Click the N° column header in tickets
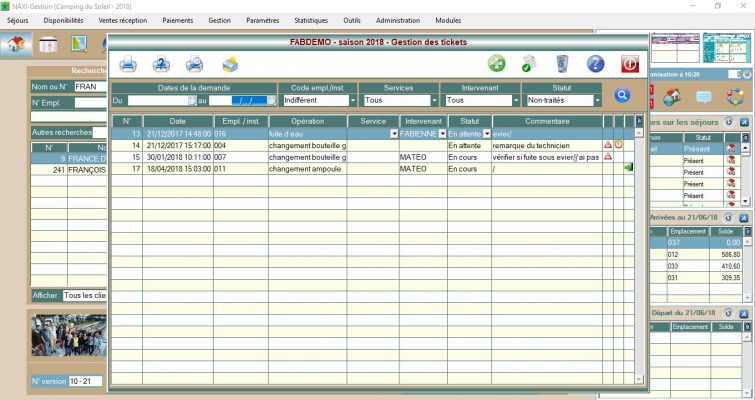This screenshot has width=755, height=400. pos(127,121)
